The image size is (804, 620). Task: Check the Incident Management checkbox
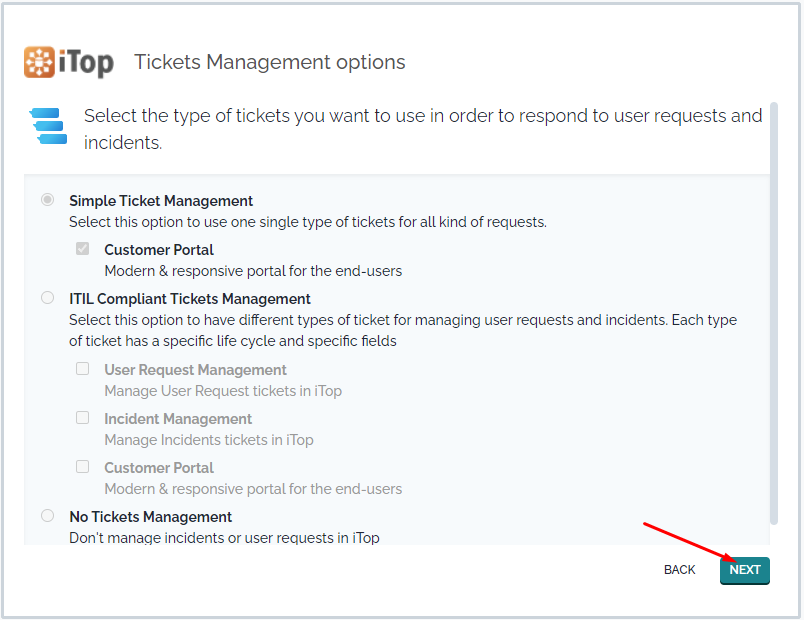83,417
